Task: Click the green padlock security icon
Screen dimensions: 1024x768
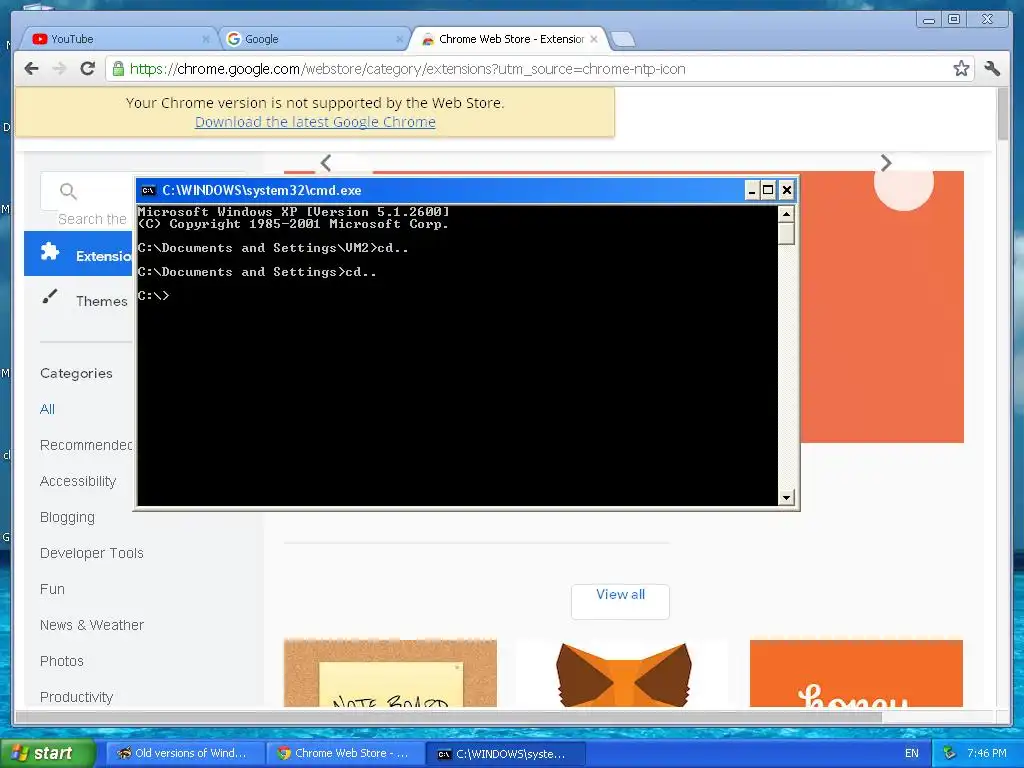Action: (118, 69)
